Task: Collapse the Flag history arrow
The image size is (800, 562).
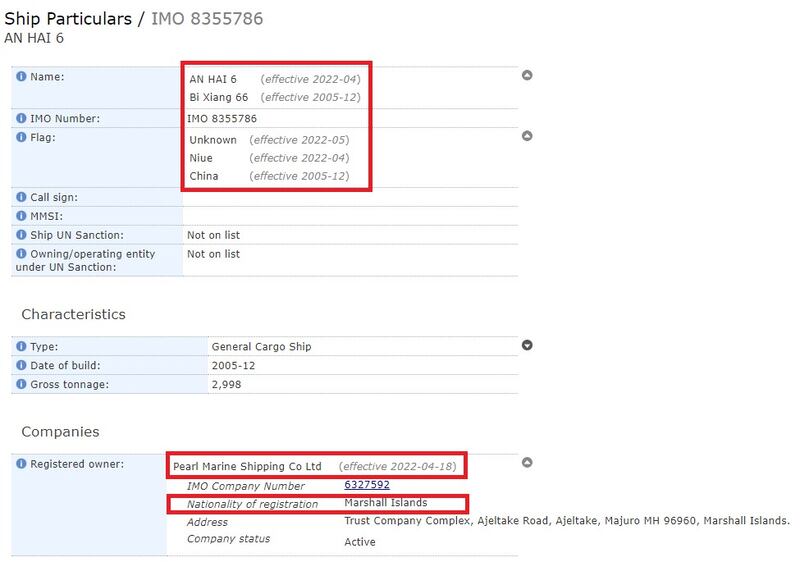Action: 527,136
